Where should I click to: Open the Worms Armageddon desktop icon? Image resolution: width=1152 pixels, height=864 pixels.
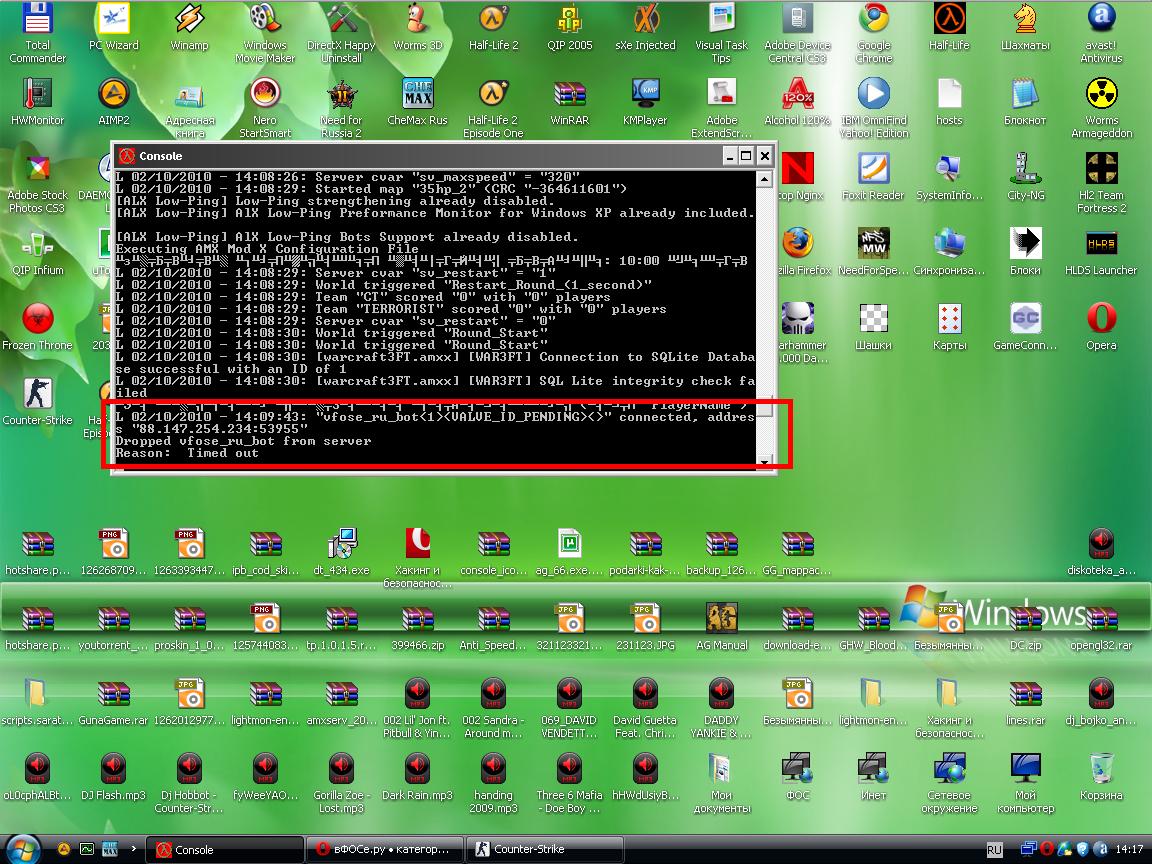[1101, 97]
